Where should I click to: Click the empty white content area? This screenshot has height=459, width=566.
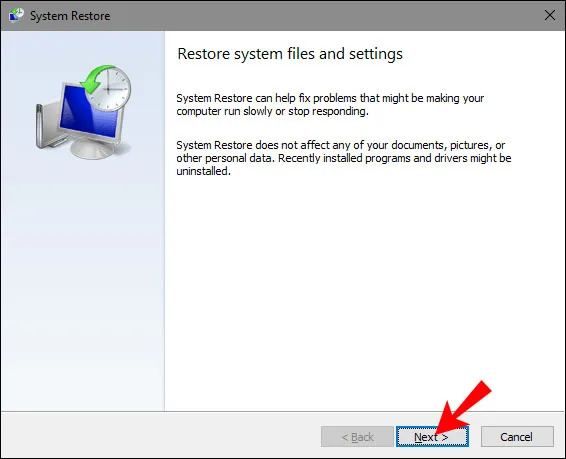pos(365,289)
